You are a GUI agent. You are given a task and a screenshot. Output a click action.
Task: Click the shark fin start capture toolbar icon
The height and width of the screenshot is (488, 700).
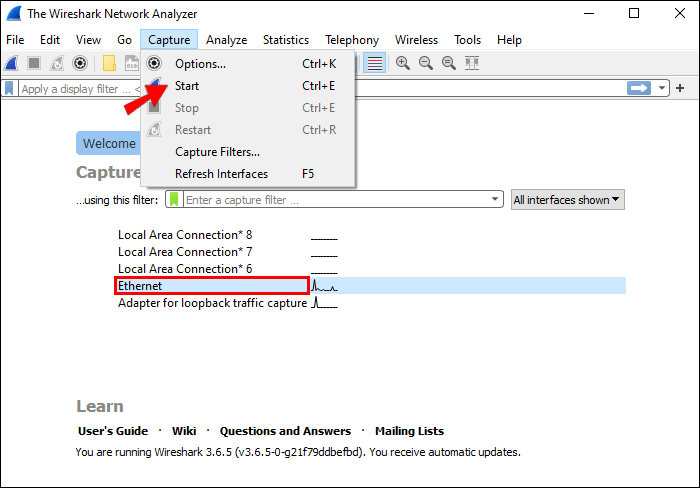[11, 63]
